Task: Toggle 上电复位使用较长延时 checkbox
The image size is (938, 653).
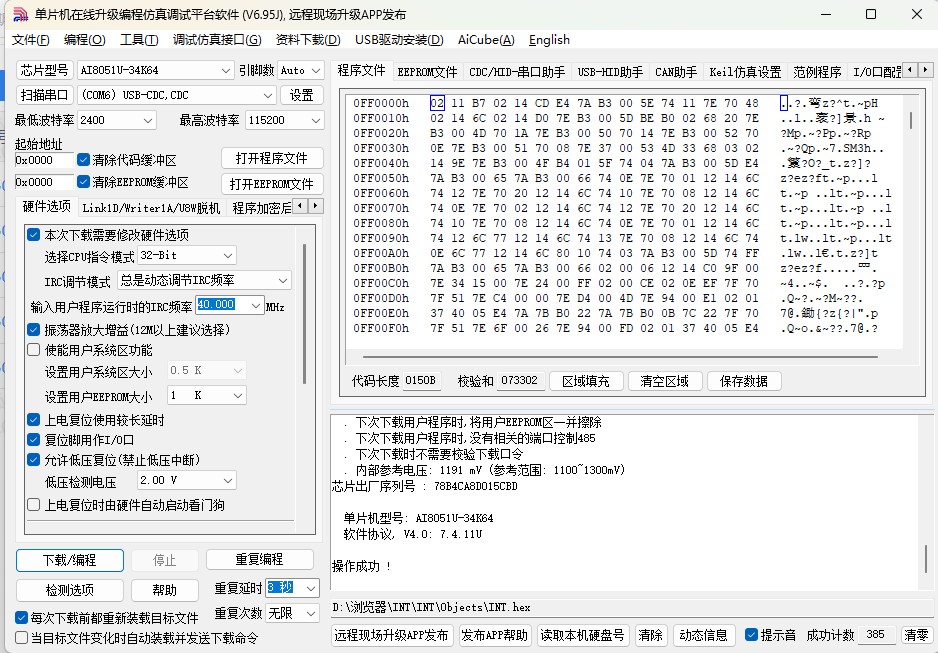Action: [x=34, y=420]
